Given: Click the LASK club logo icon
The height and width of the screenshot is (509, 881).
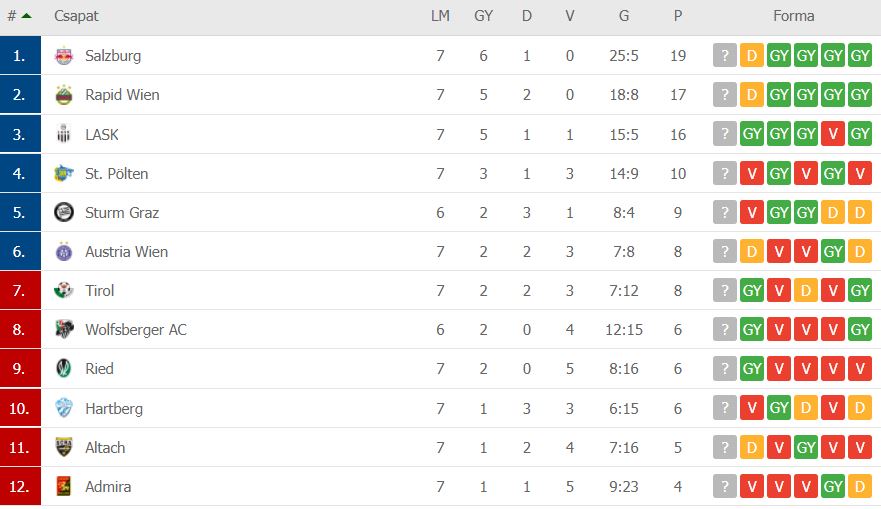Looking at the screenshot, I should click(x=64, y=134).
